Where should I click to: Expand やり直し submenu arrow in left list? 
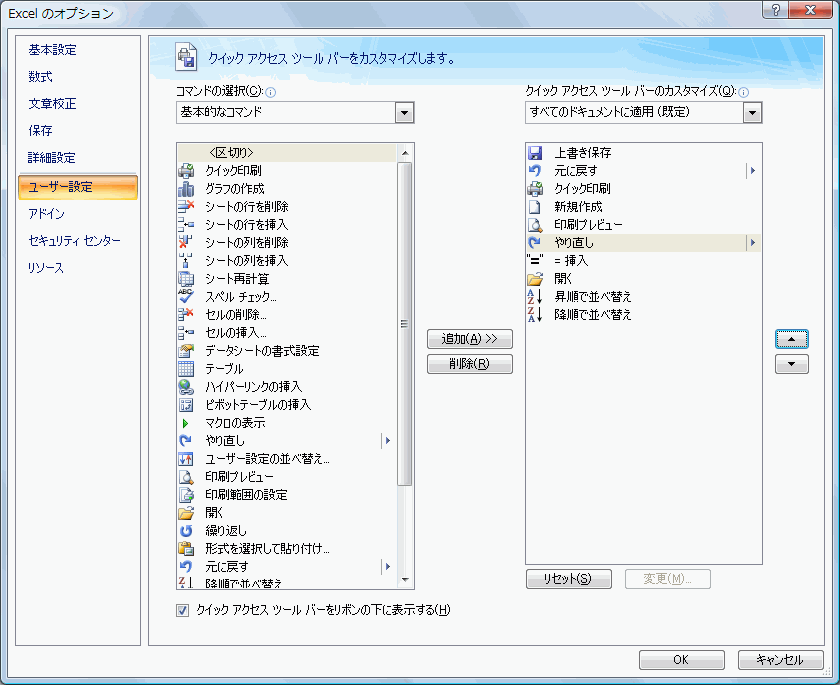pyautogui.click(x=388, y=441)
